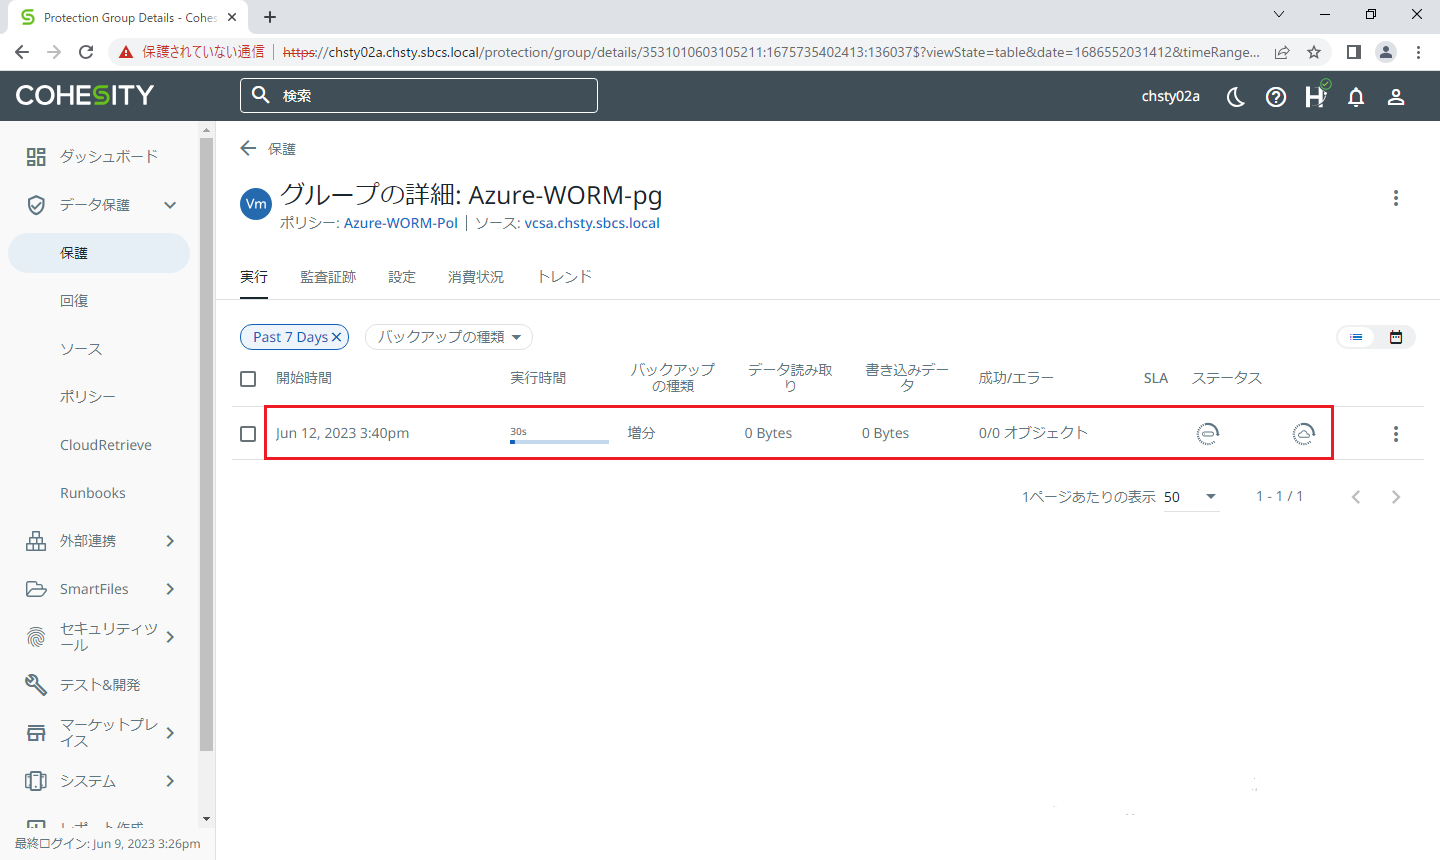1440x860 pixels.
Task: Open the Azure-WORM-Pol policy link
Action: (x=401, y=223)
